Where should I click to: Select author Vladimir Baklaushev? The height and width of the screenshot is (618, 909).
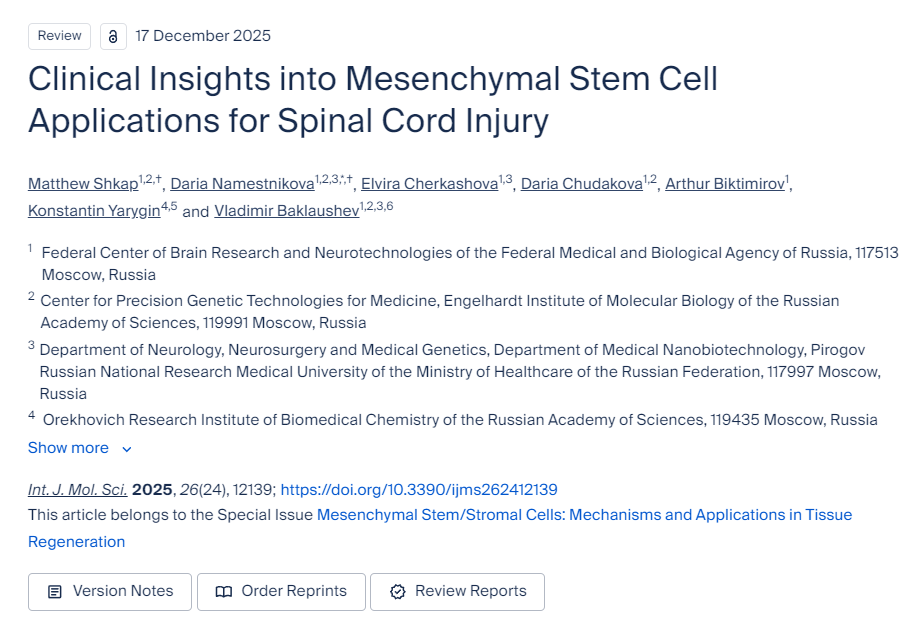pyautogui.click(x=287, y=212)
